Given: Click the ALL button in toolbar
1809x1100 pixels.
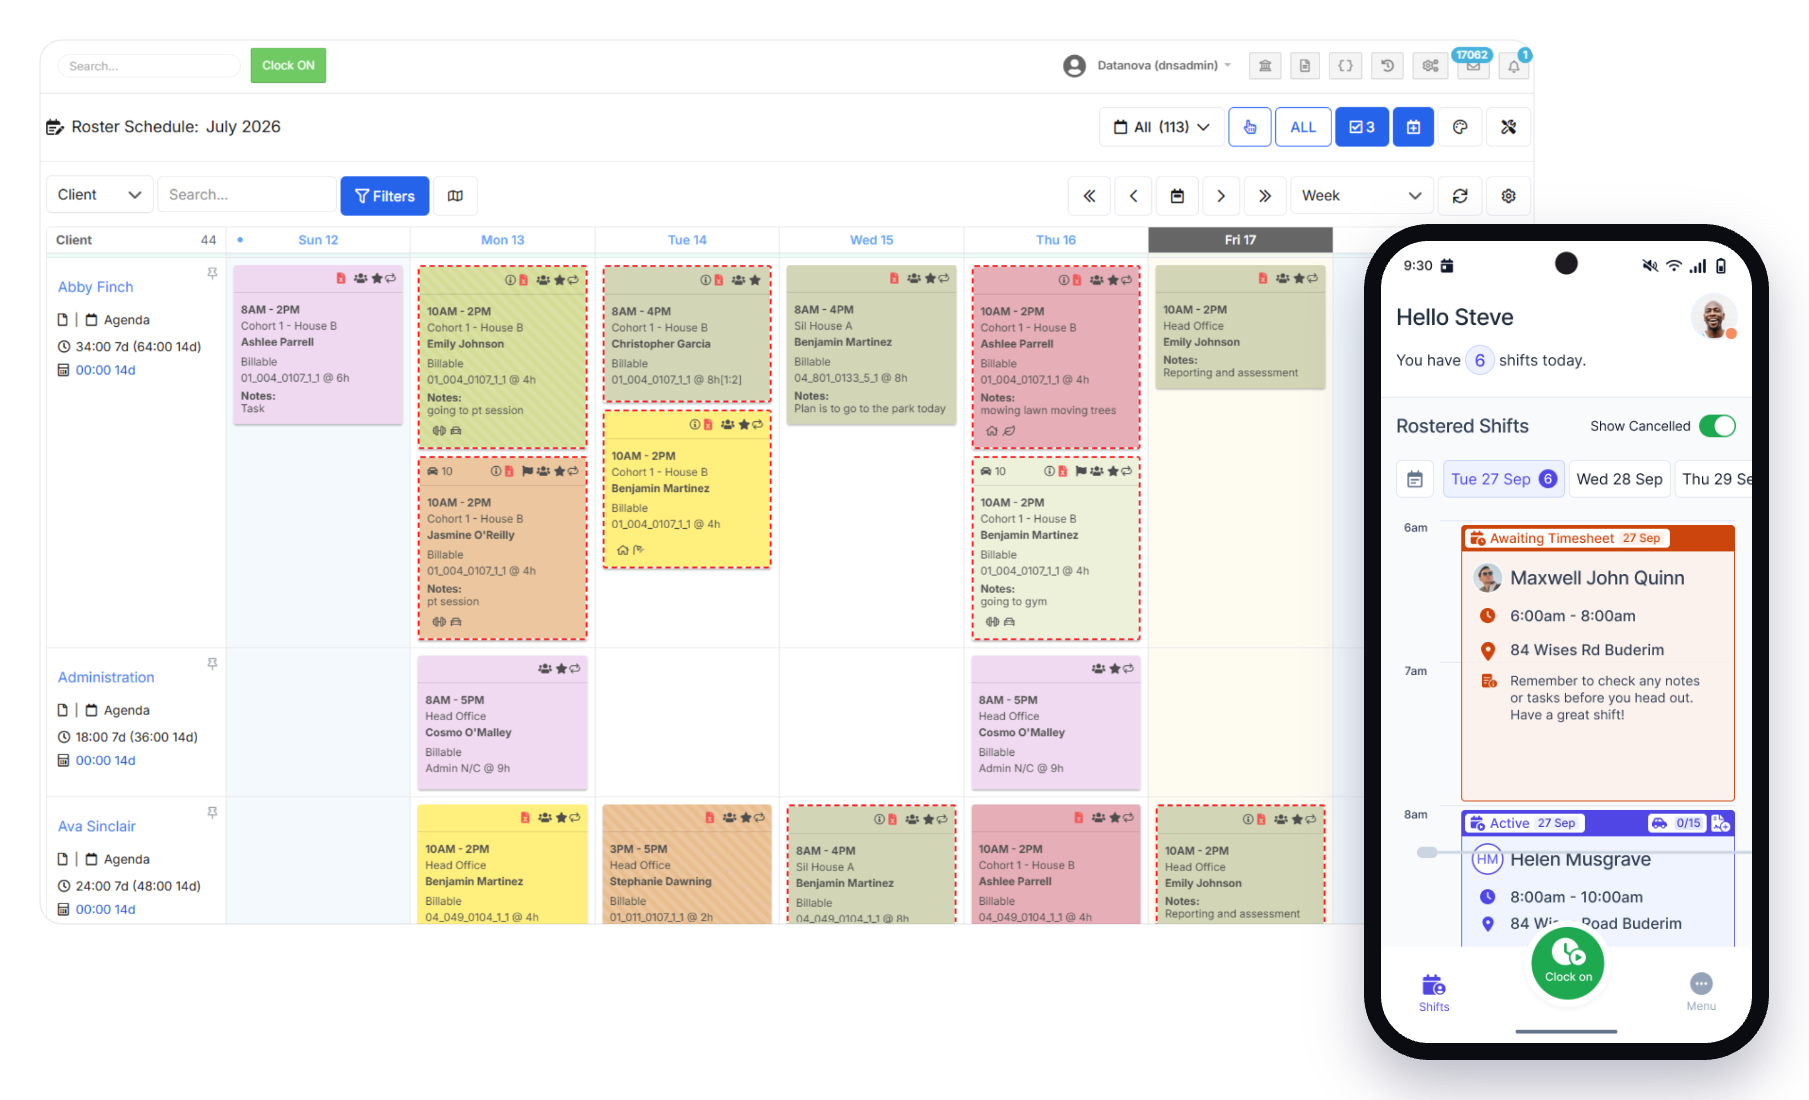Looking at the screenshot, I should [x=1303, y=127].
